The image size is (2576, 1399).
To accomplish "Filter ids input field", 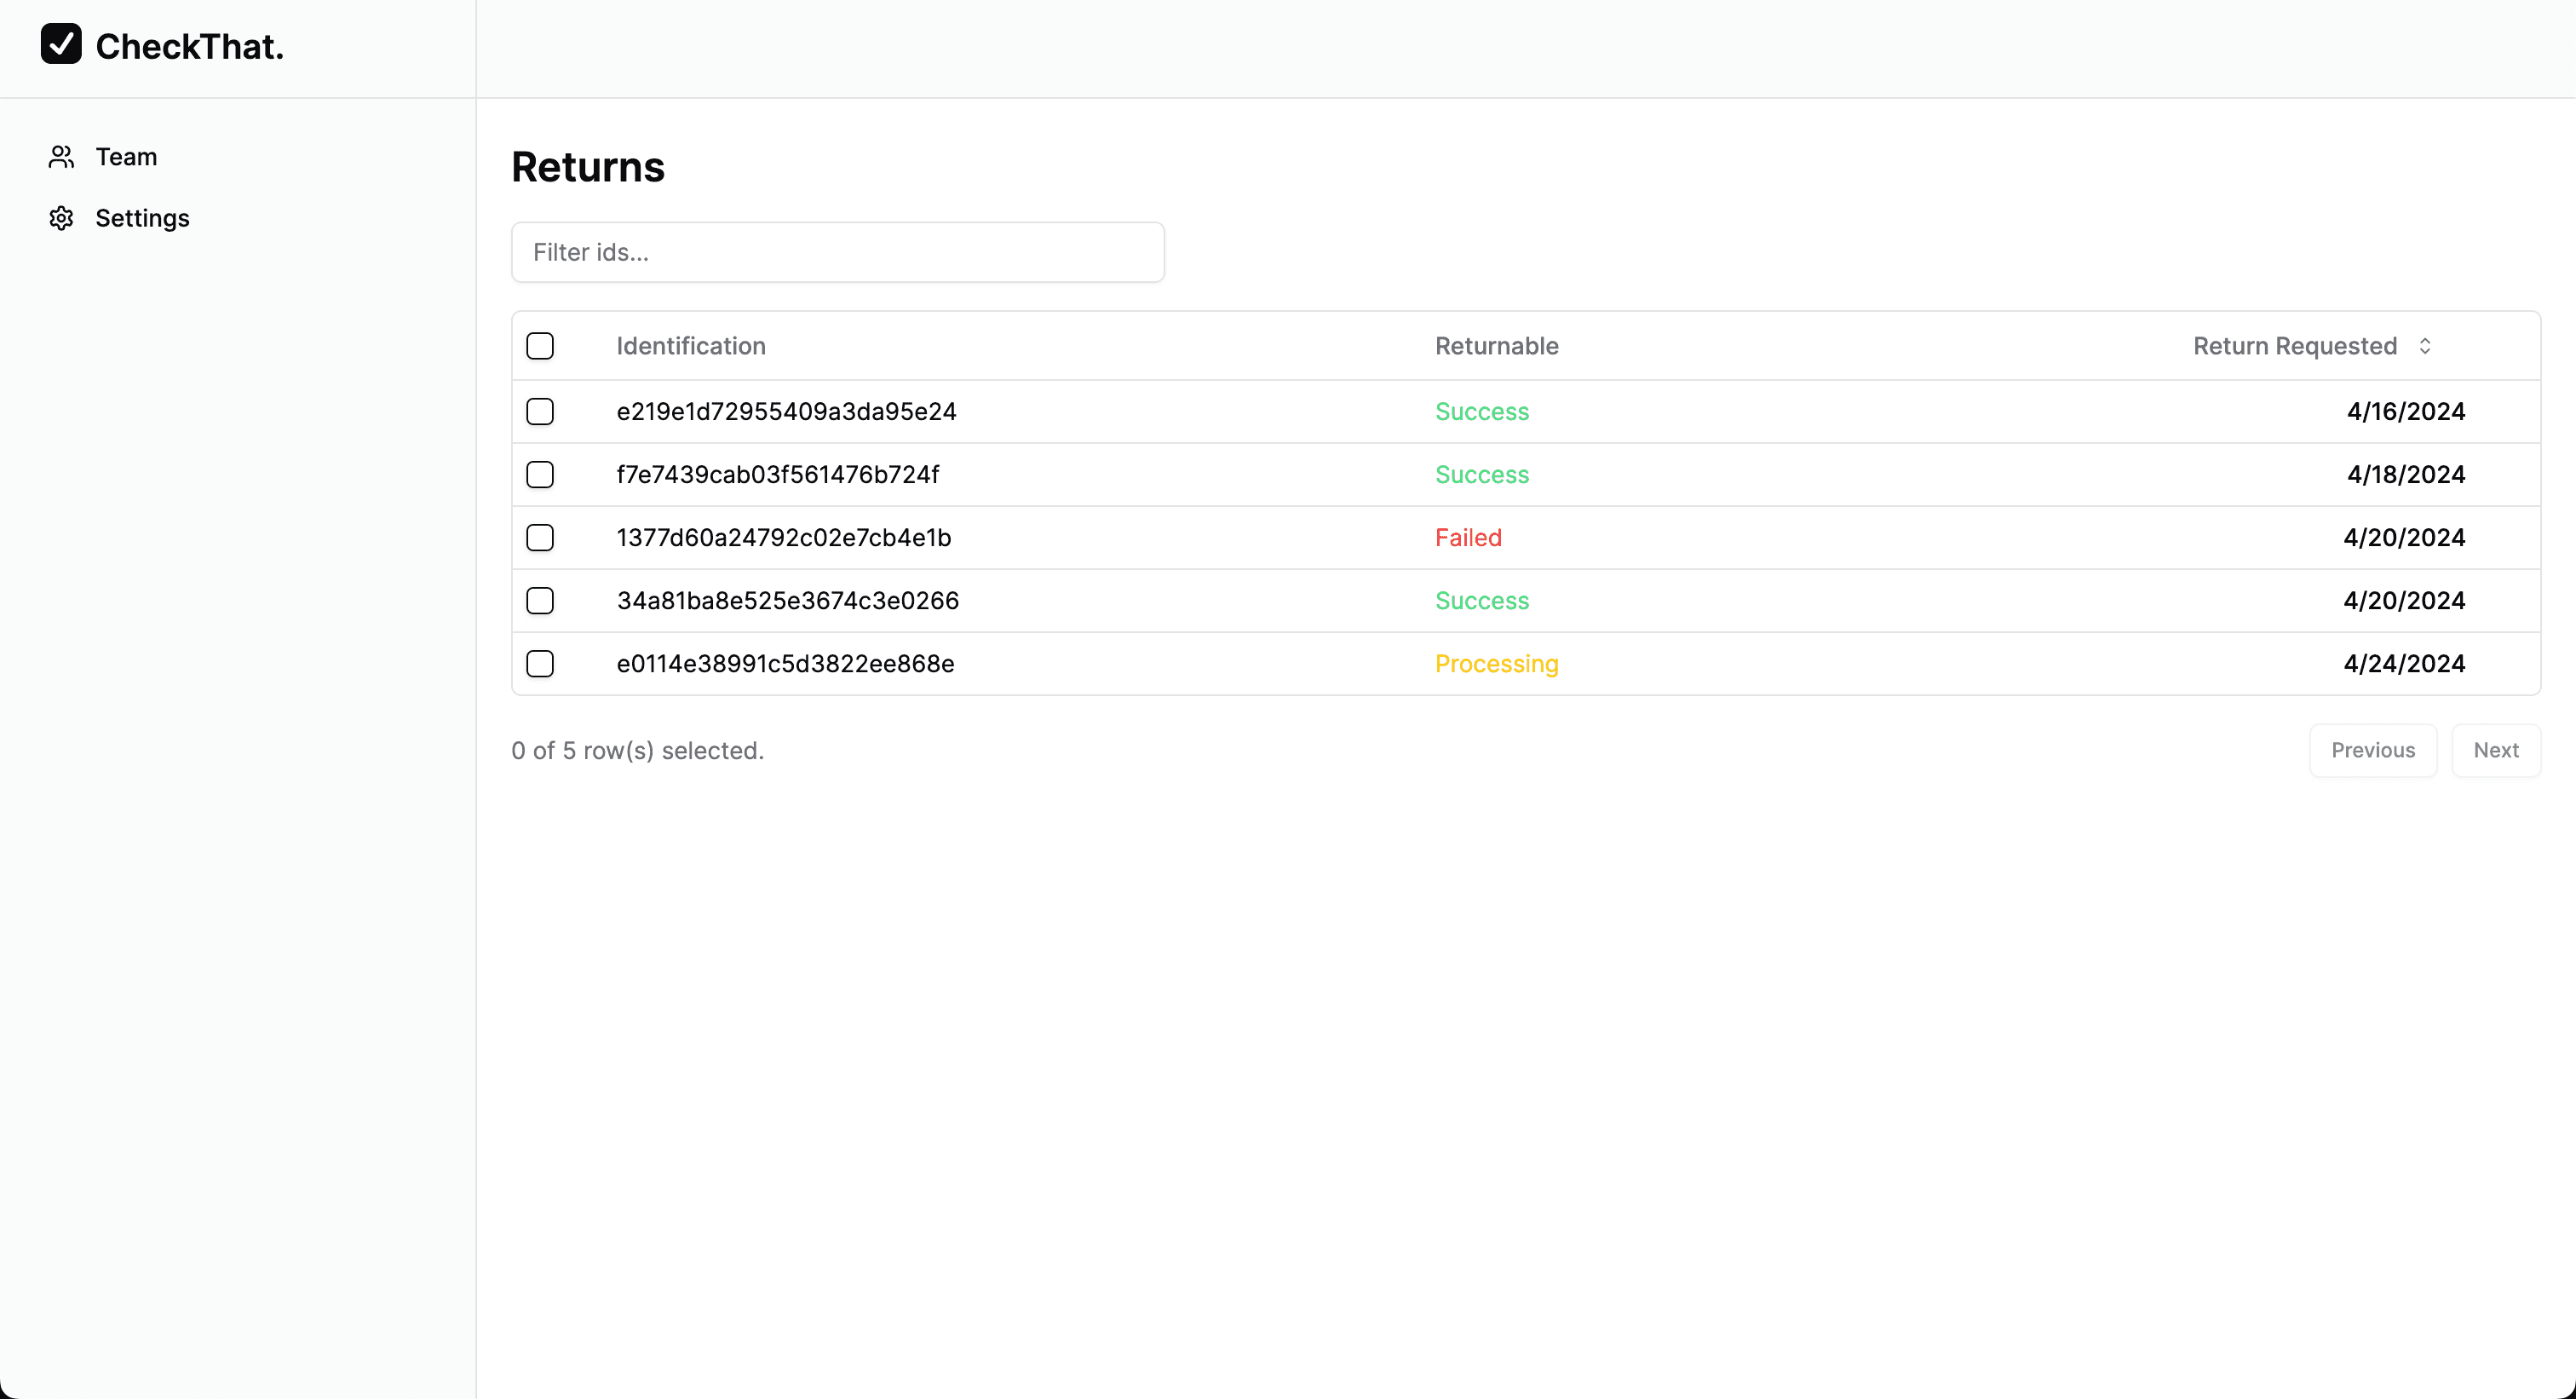I will click(838, 251).
